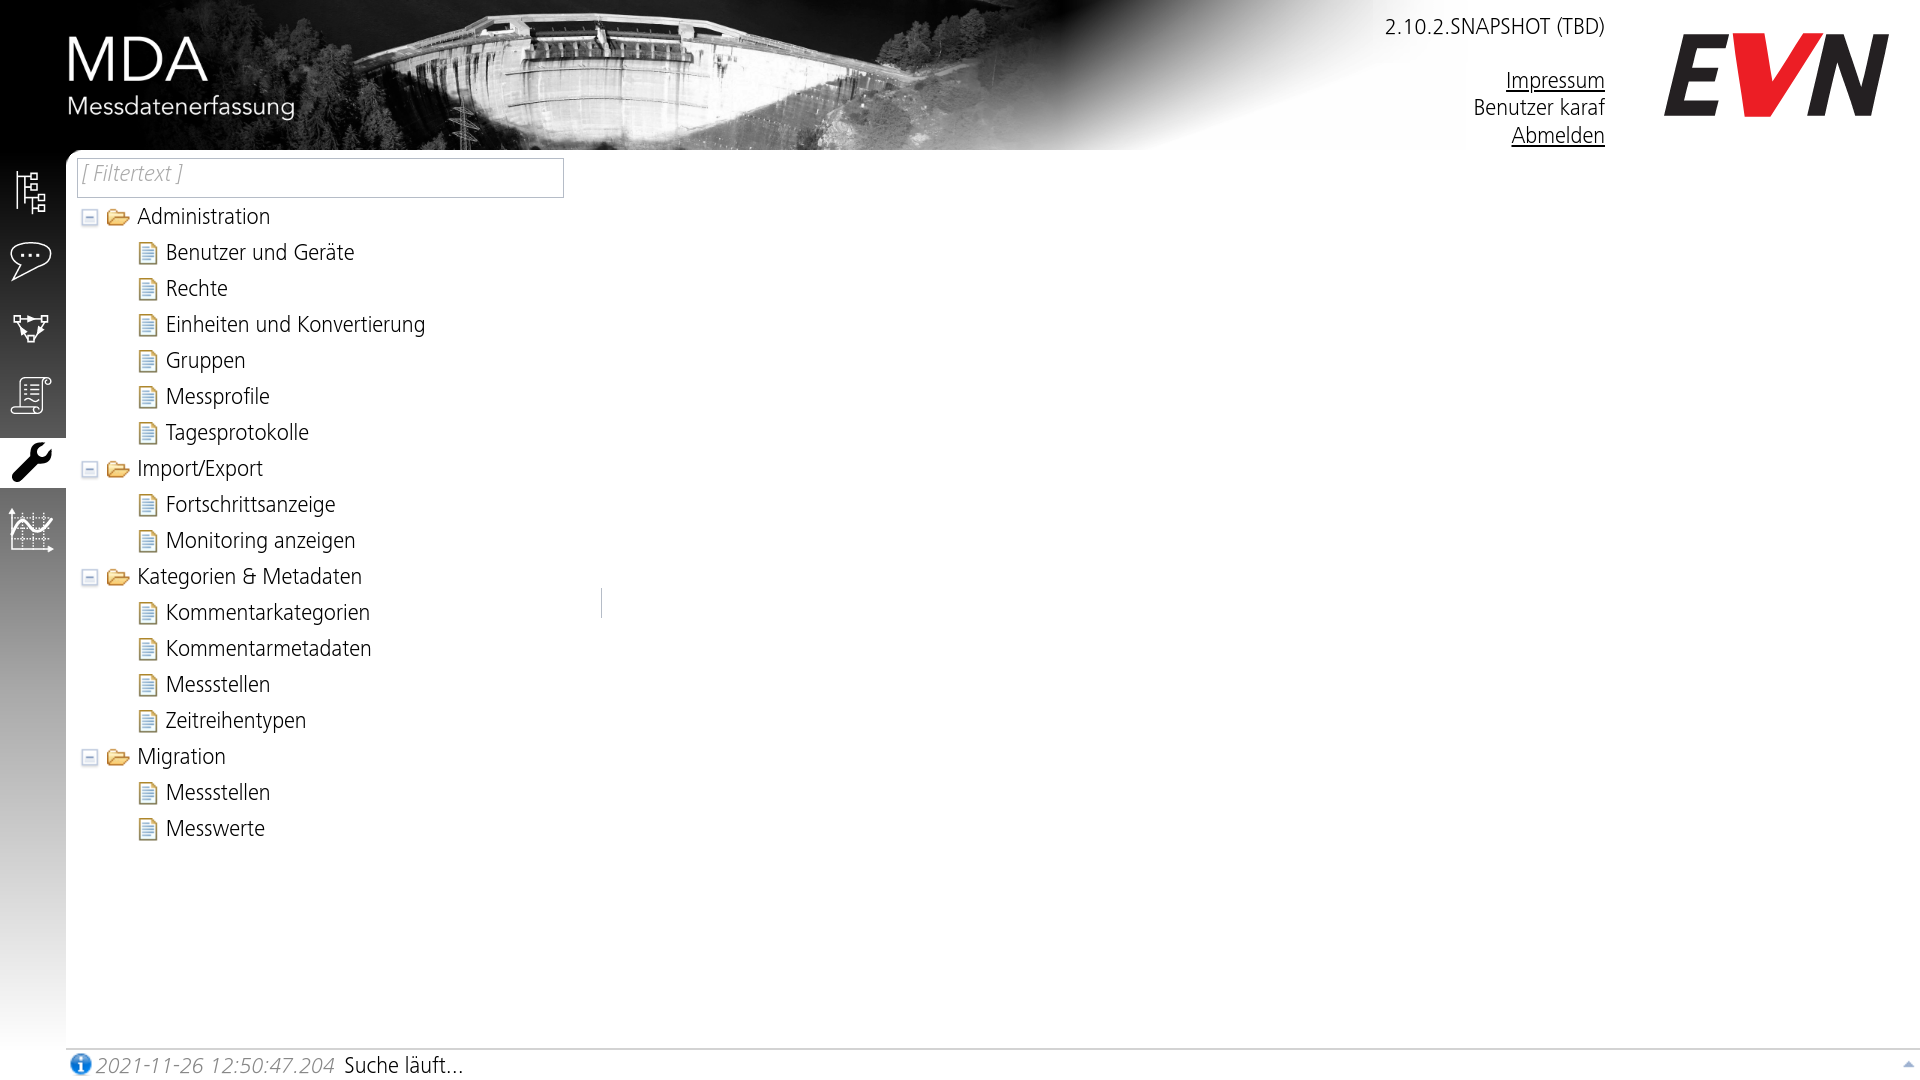The width and height of the screenshot is (1920, 1080).
Task: Select the chat/comments icon in sidebar
Action: point(33,260)
